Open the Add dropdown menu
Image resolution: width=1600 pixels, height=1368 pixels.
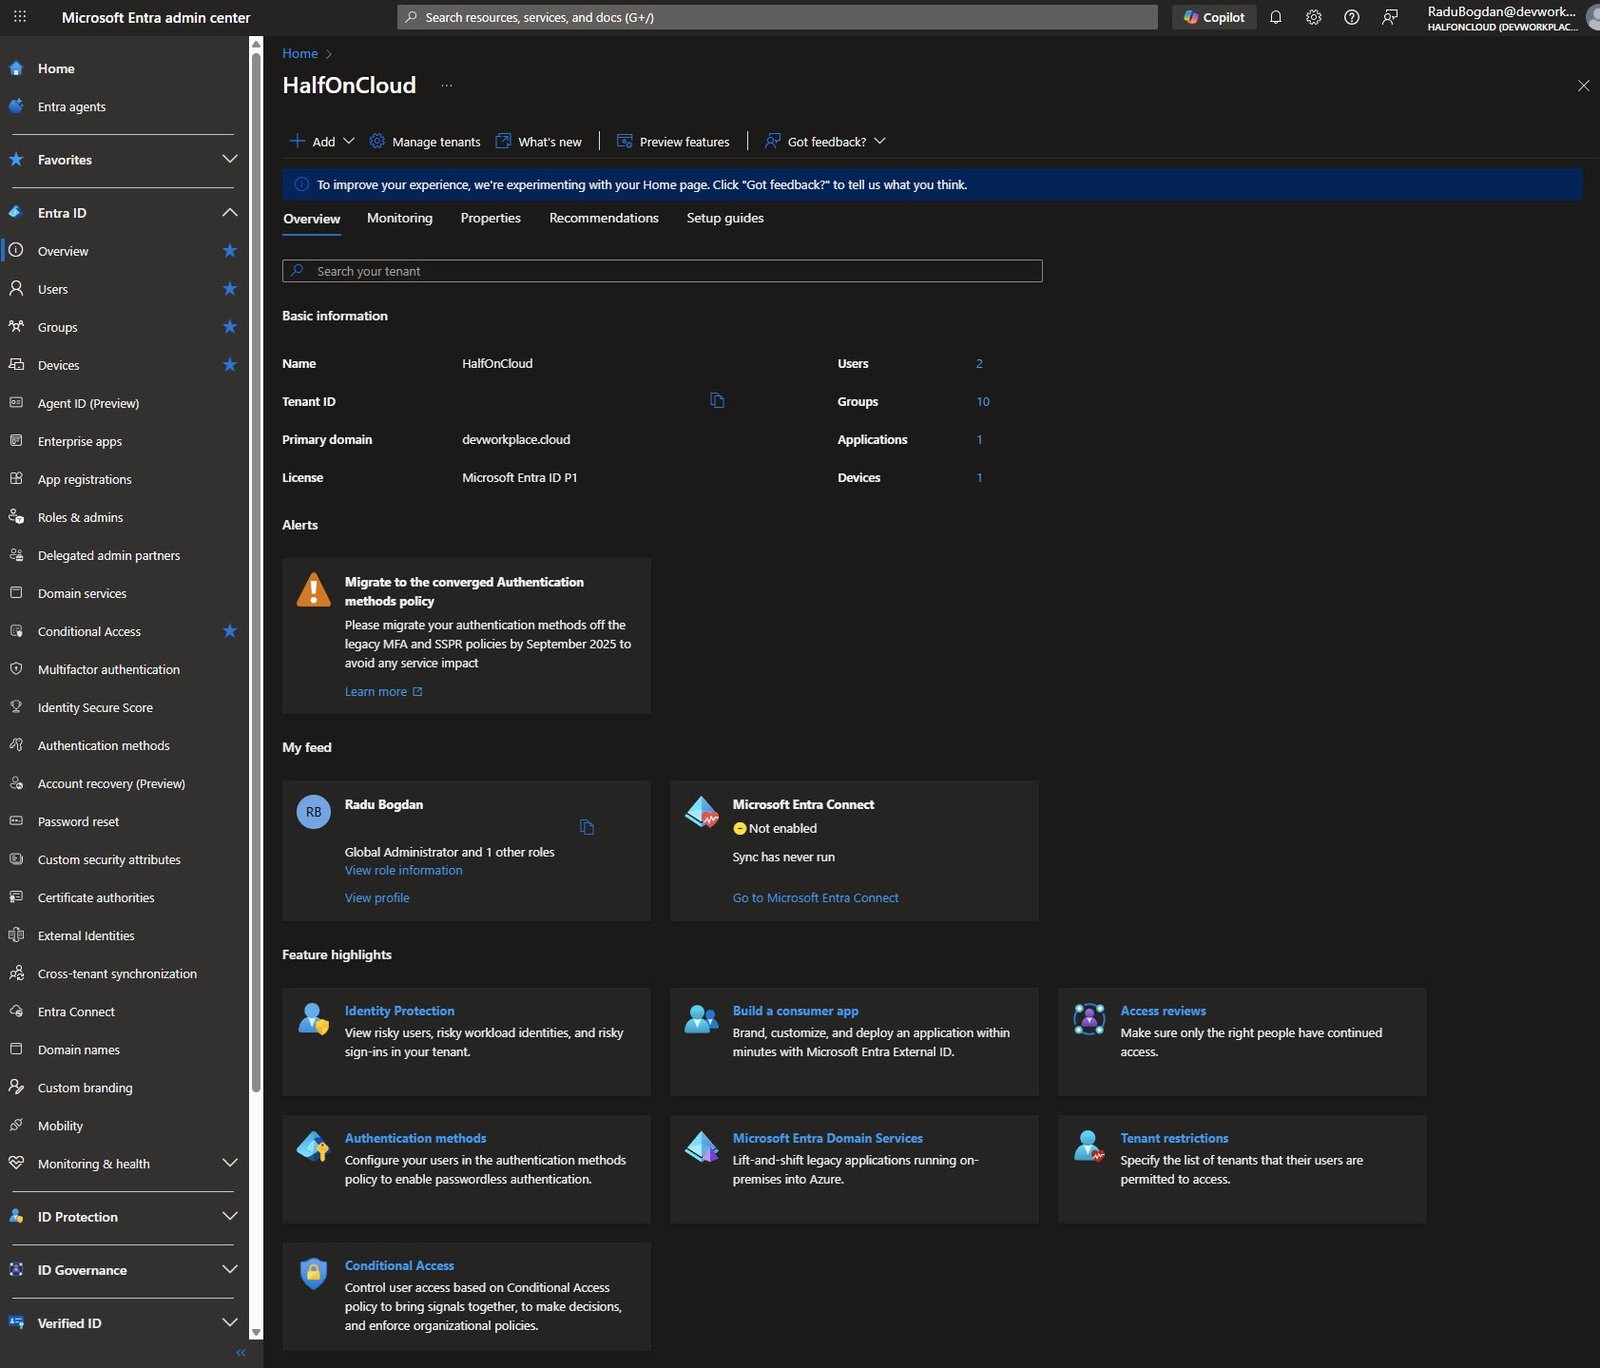322,142
